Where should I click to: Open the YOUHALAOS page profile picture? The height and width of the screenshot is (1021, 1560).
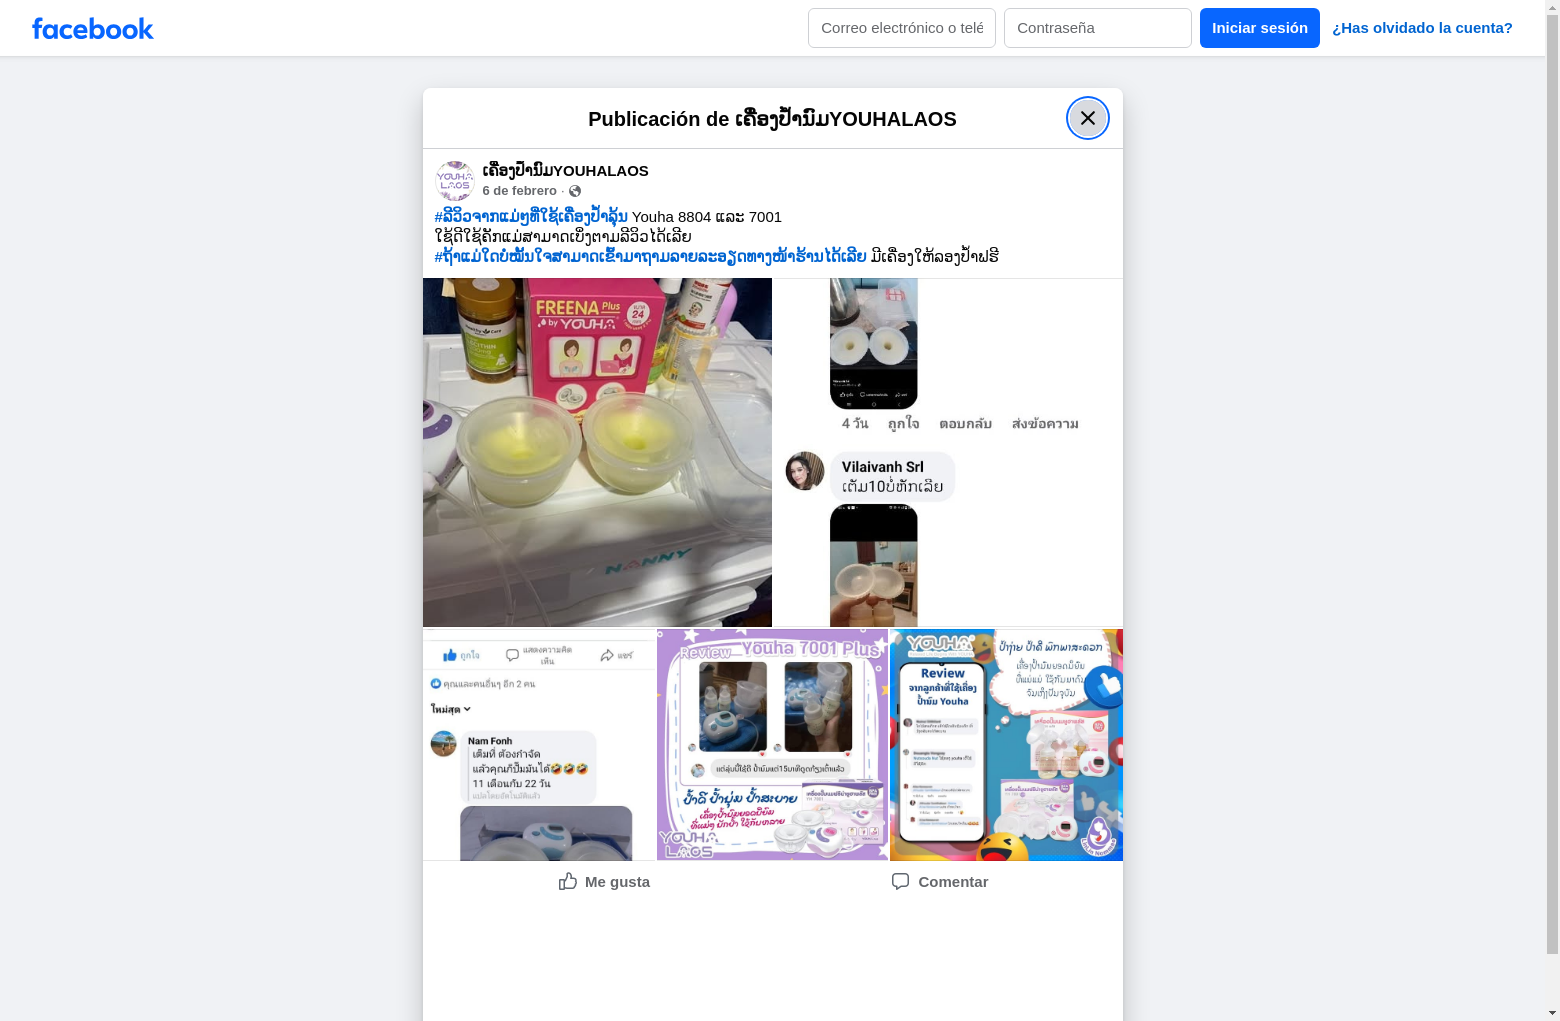(455, 181)
